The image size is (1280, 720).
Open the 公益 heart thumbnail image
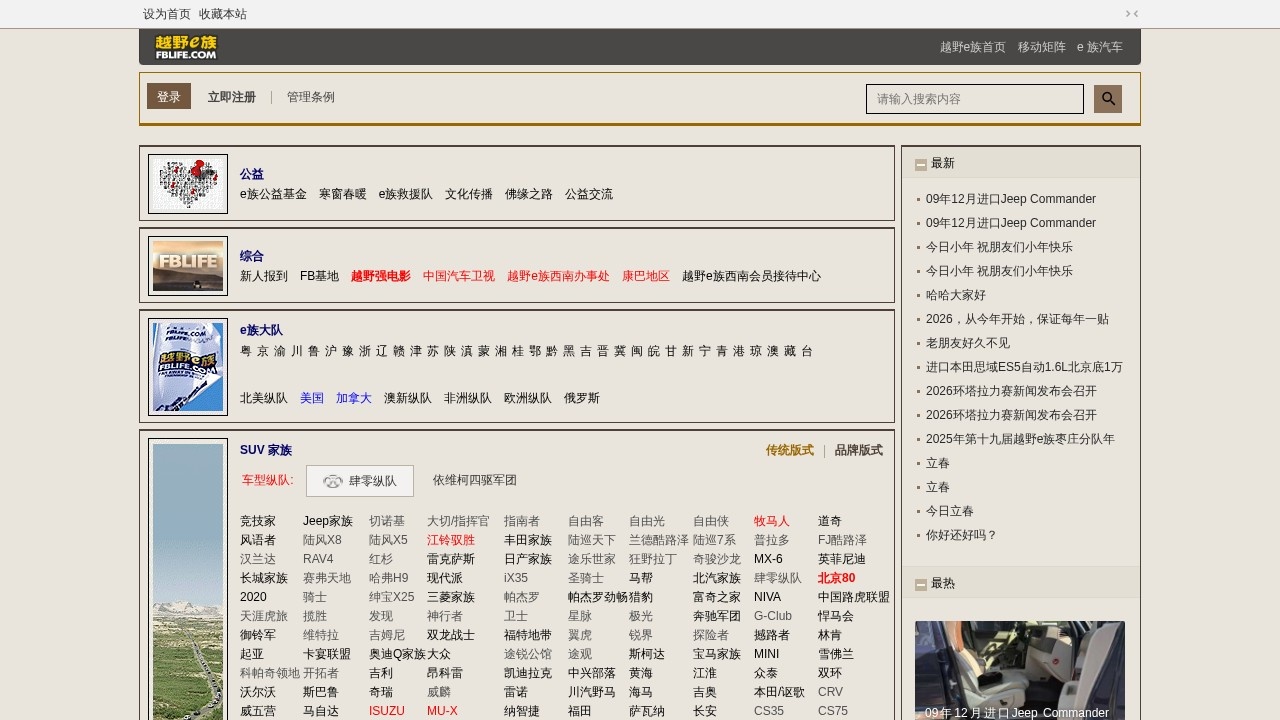pyautogui.click(x=188, y=184)
